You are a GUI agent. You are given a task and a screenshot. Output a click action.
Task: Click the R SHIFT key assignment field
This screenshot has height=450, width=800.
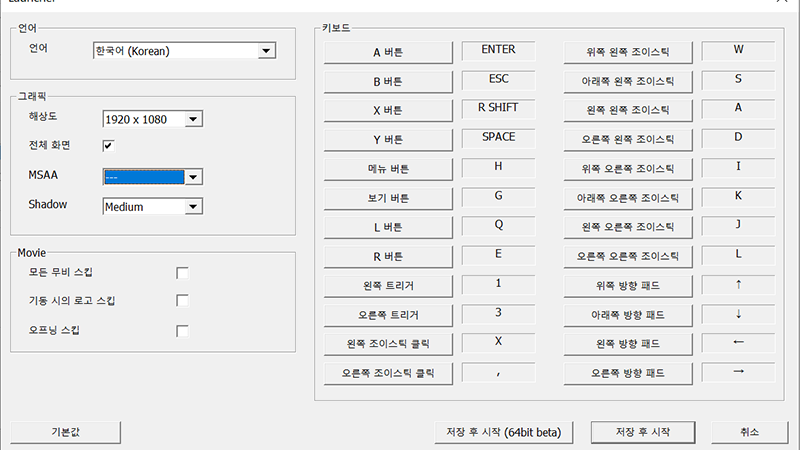pyautogui.click(x=498, y=108)
